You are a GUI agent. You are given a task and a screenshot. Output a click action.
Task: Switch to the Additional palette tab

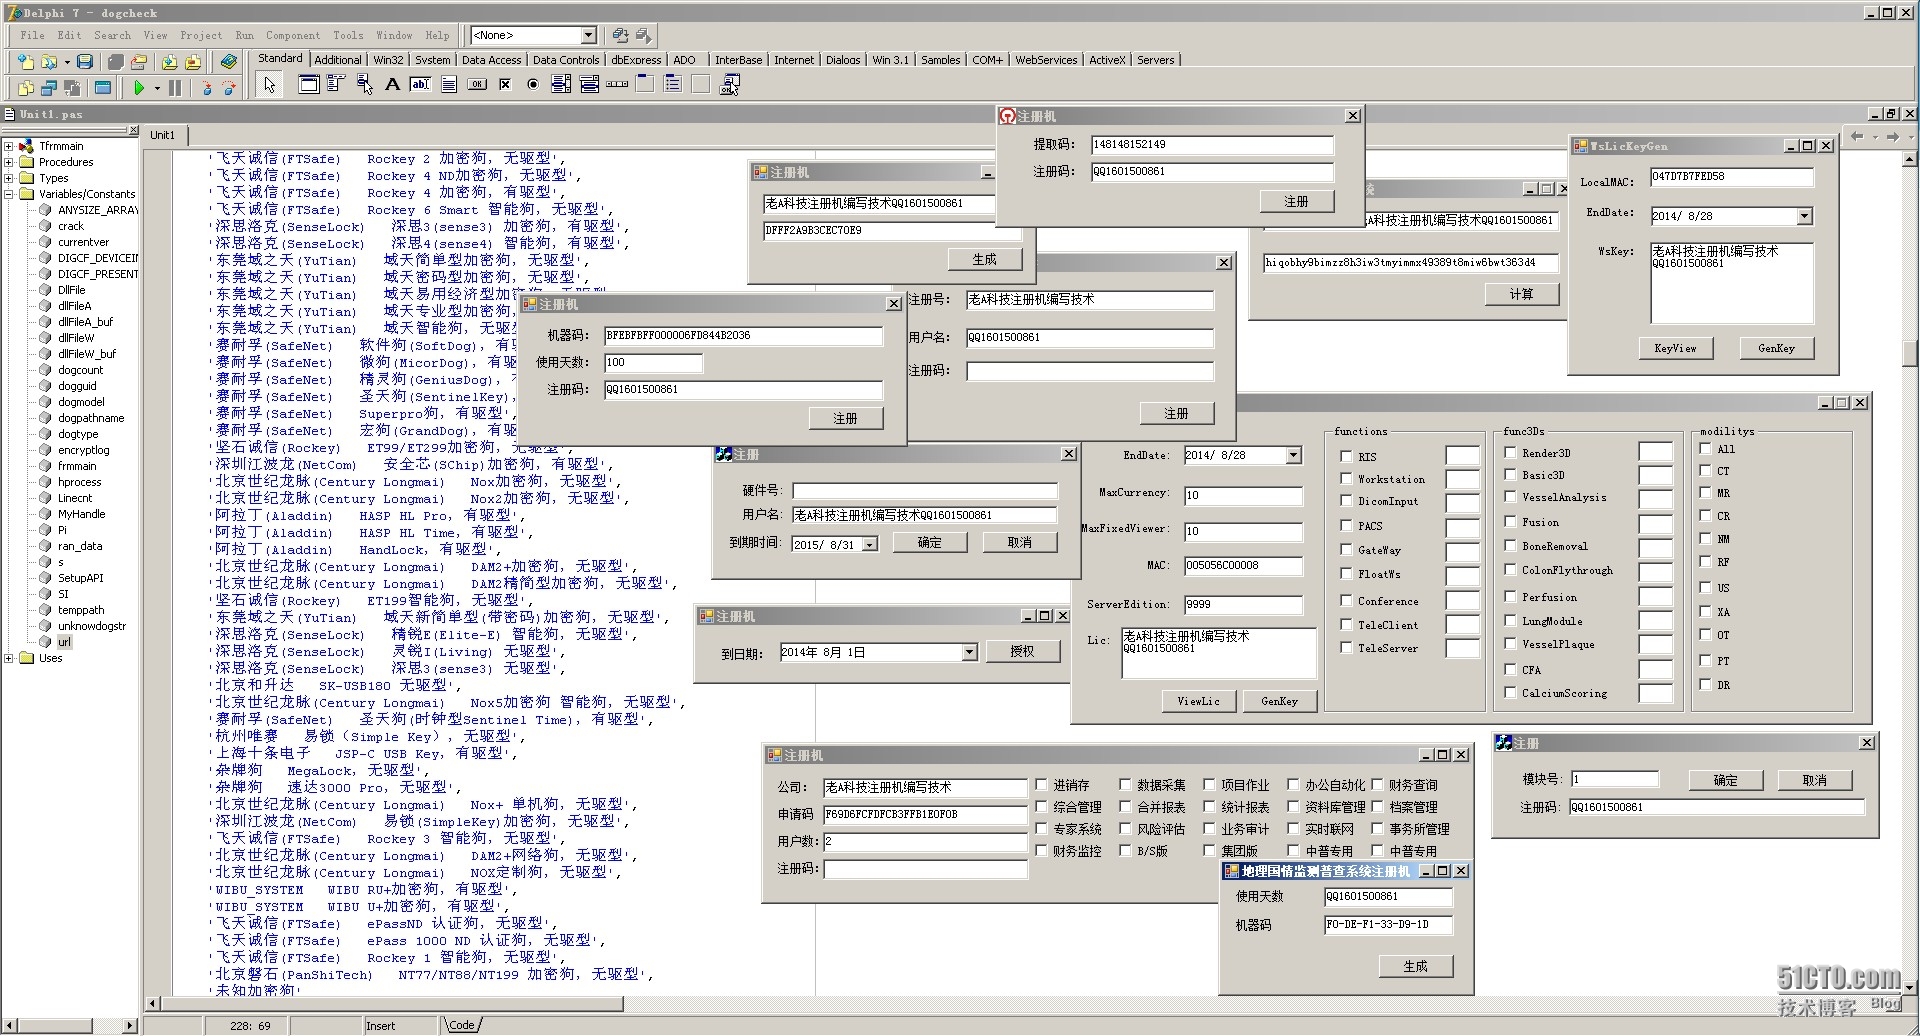338,60
